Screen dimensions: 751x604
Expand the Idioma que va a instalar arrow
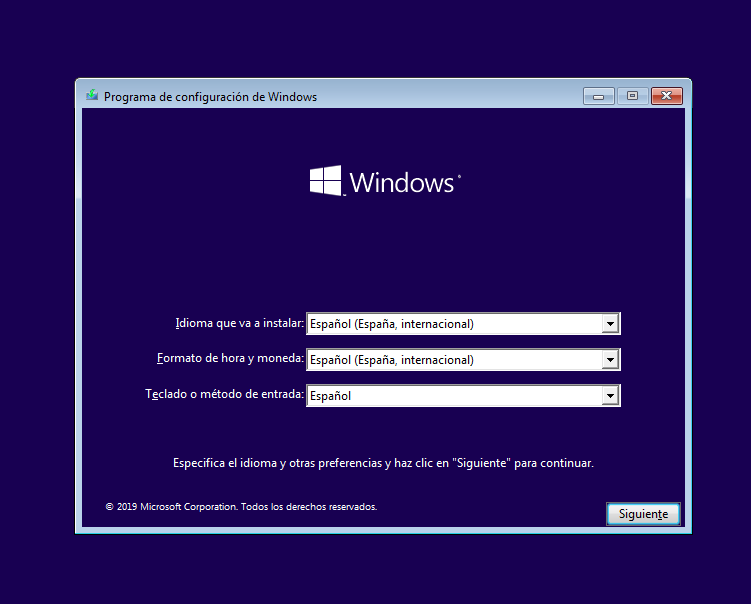click(x=610, y=324)
